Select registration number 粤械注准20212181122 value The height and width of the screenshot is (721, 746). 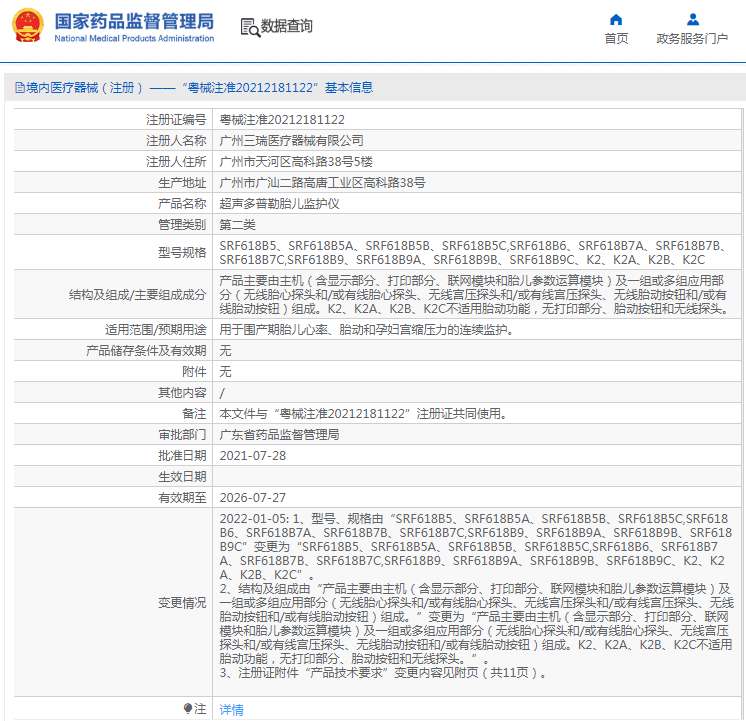282,120
